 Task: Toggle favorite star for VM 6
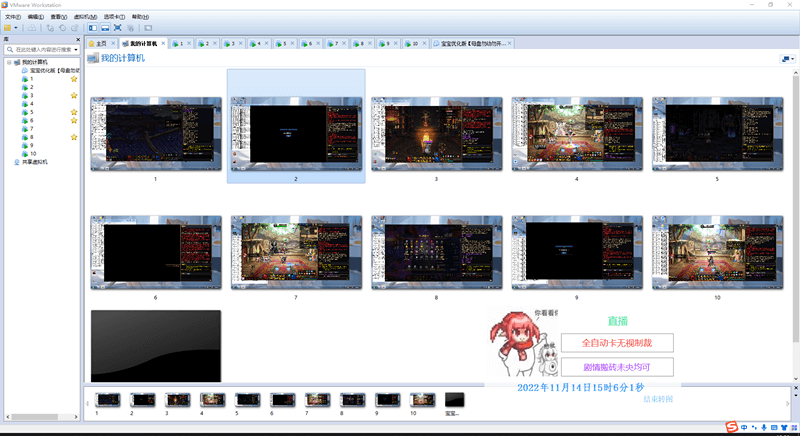point(74,120)
